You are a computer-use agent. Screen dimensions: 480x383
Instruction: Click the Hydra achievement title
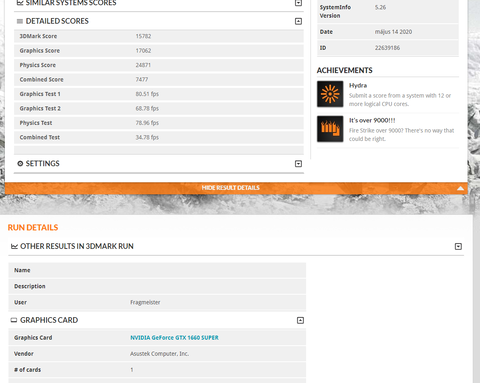tap(358, 85)
